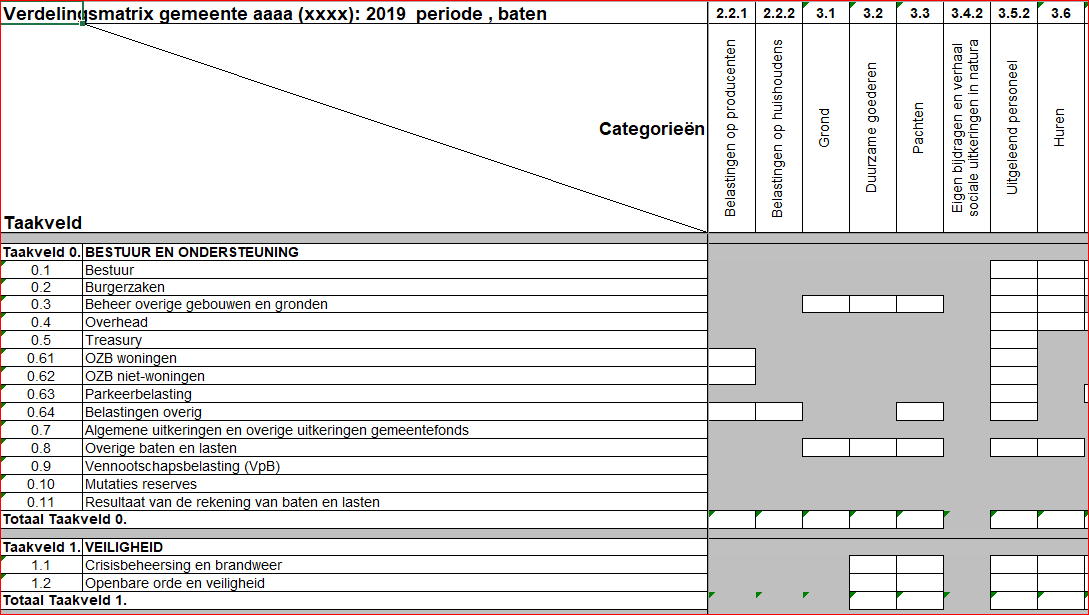The width and height of the screenshot is (1089, 615).
Task: Click the 'Huren' column heading
Action: click(1060, 128)
